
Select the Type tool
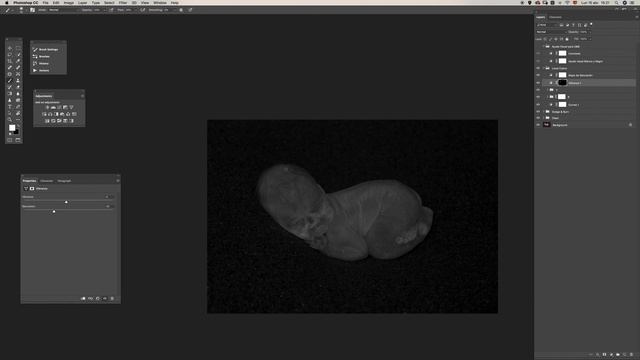pyautogui.click(x=10, y=107)
